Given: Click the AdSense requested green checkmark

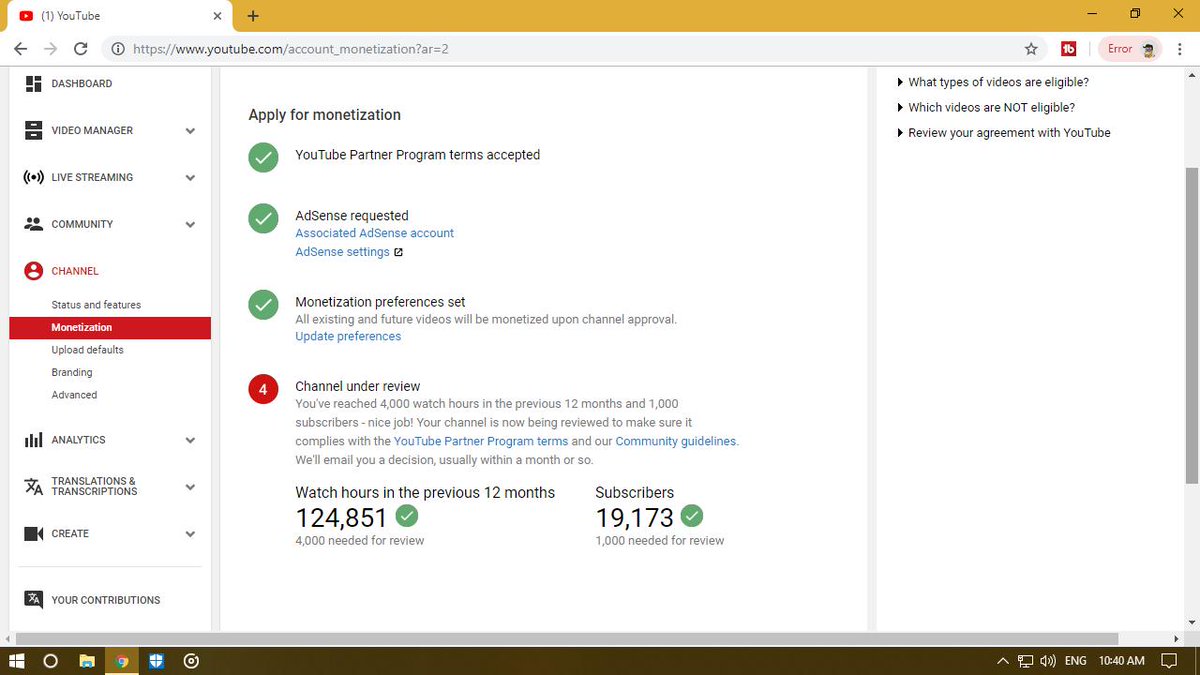Looking at the screenshot, I should click(x=263, y=218).
